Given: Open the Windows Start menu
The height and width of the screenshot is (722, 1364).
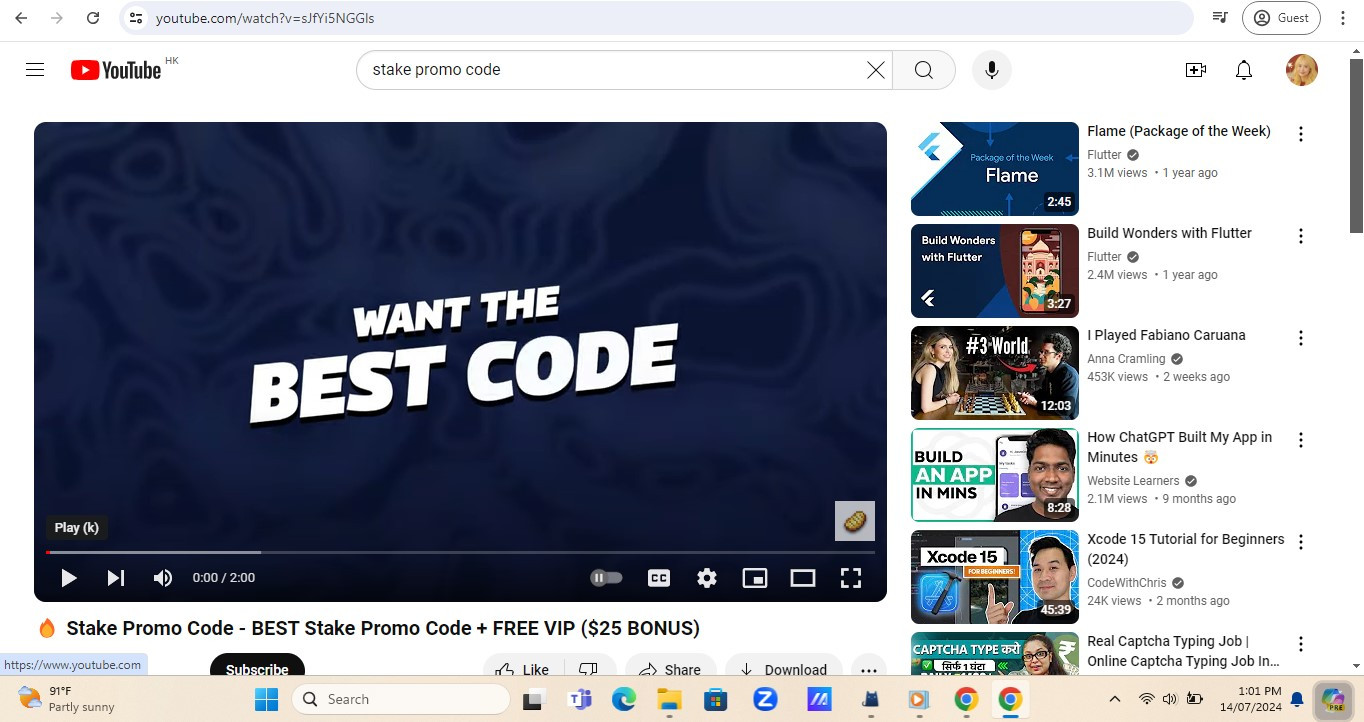Looking at the screenshot, I should point(266,699).
